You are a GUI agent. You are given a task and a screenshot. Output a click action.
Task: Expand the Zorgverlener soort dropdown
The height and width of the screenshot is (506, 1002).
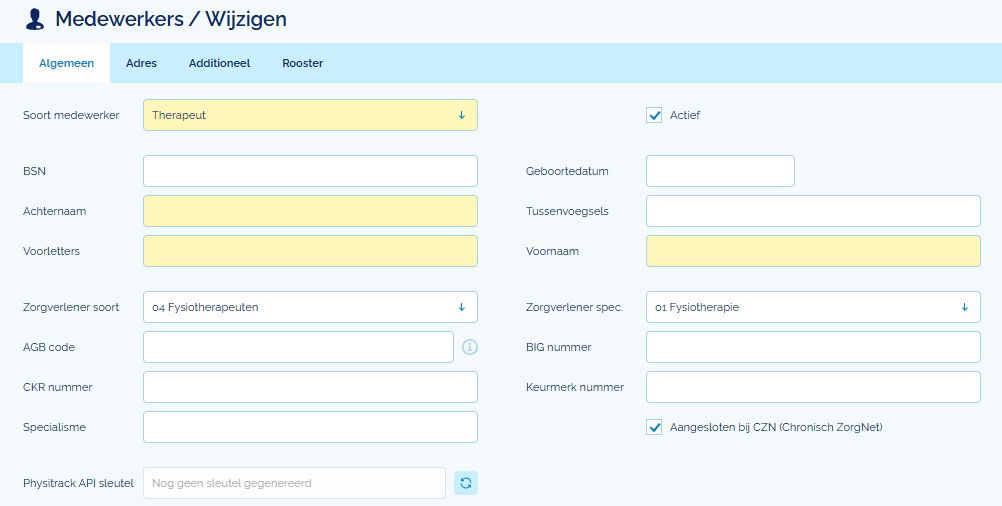[310, 307]
